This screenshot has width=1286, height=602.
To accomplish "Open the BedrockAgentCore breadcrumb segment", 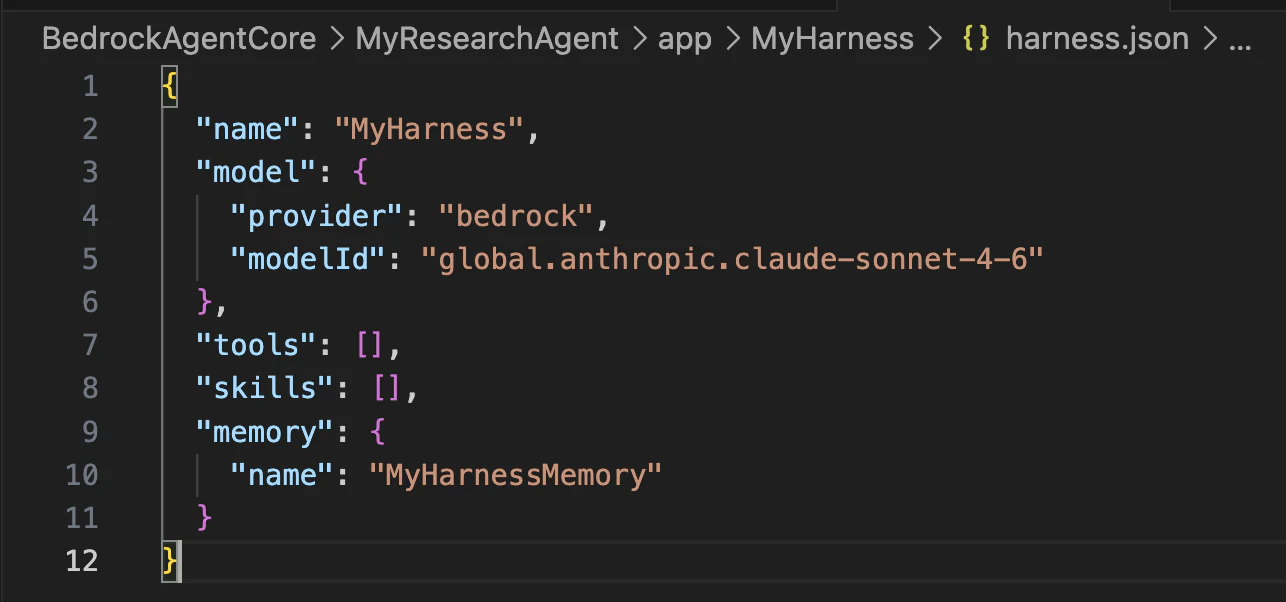I will click(179, 39).
